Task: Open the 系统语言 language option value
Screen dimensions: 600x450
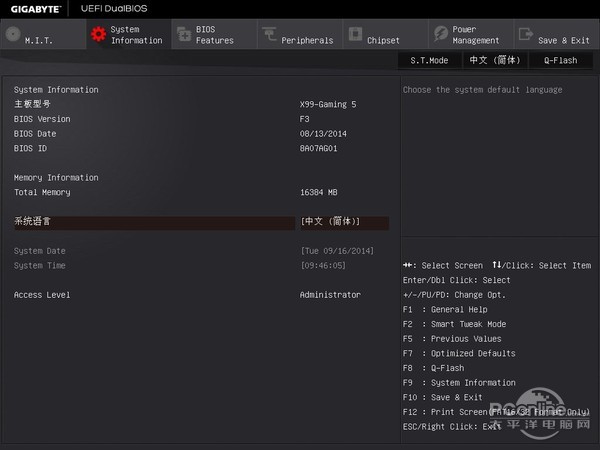Action: [344, 222]
